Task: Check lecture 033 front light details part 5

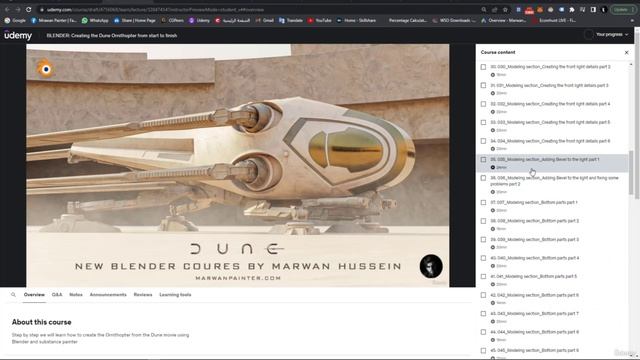Action: pyautogui.click(x=483, y=122)
